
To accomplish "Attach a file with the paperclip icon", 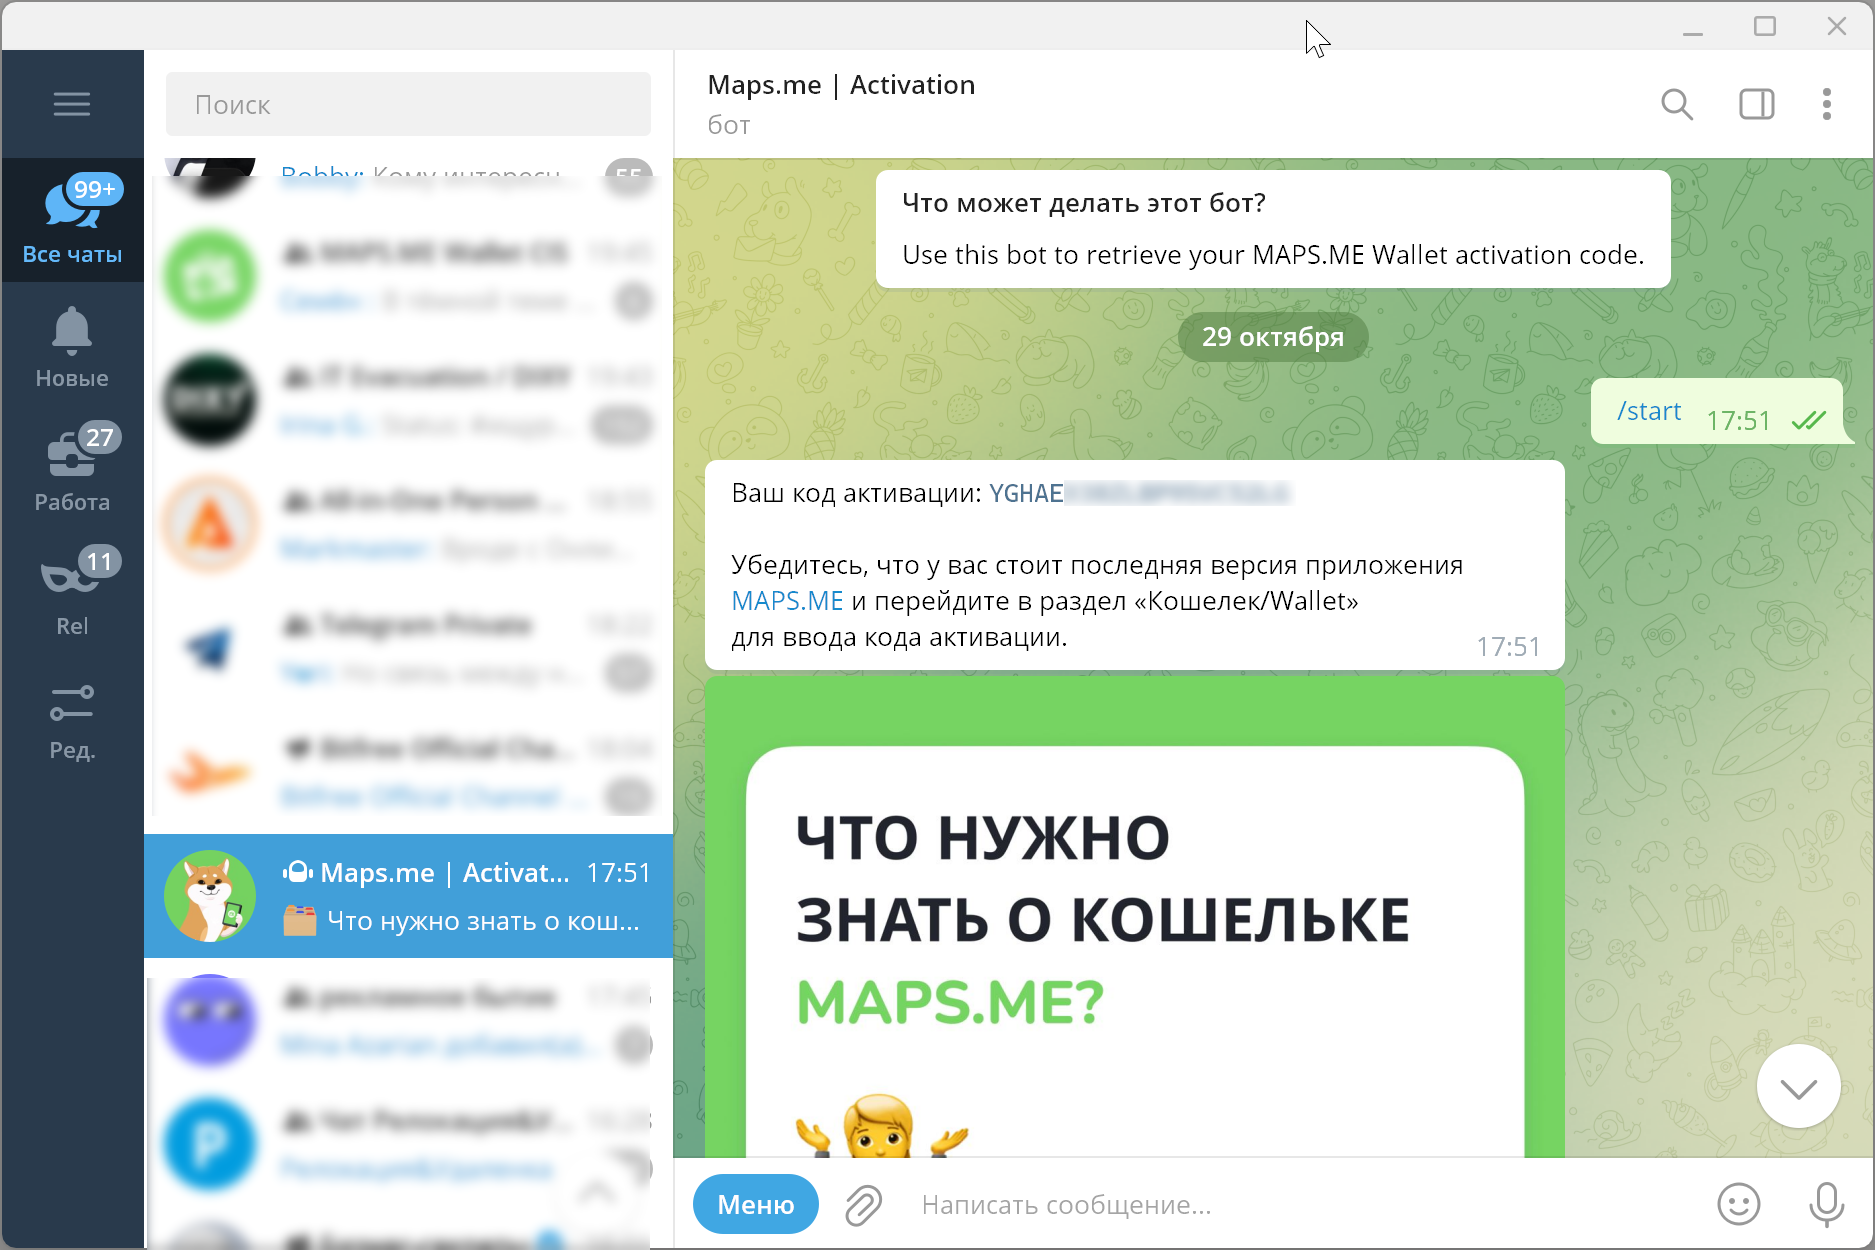I will tap(863, 1205).
